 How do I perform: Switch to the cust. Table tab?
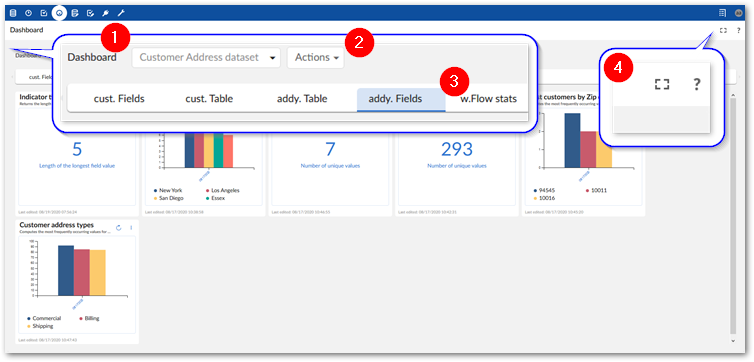pos(209,99)
